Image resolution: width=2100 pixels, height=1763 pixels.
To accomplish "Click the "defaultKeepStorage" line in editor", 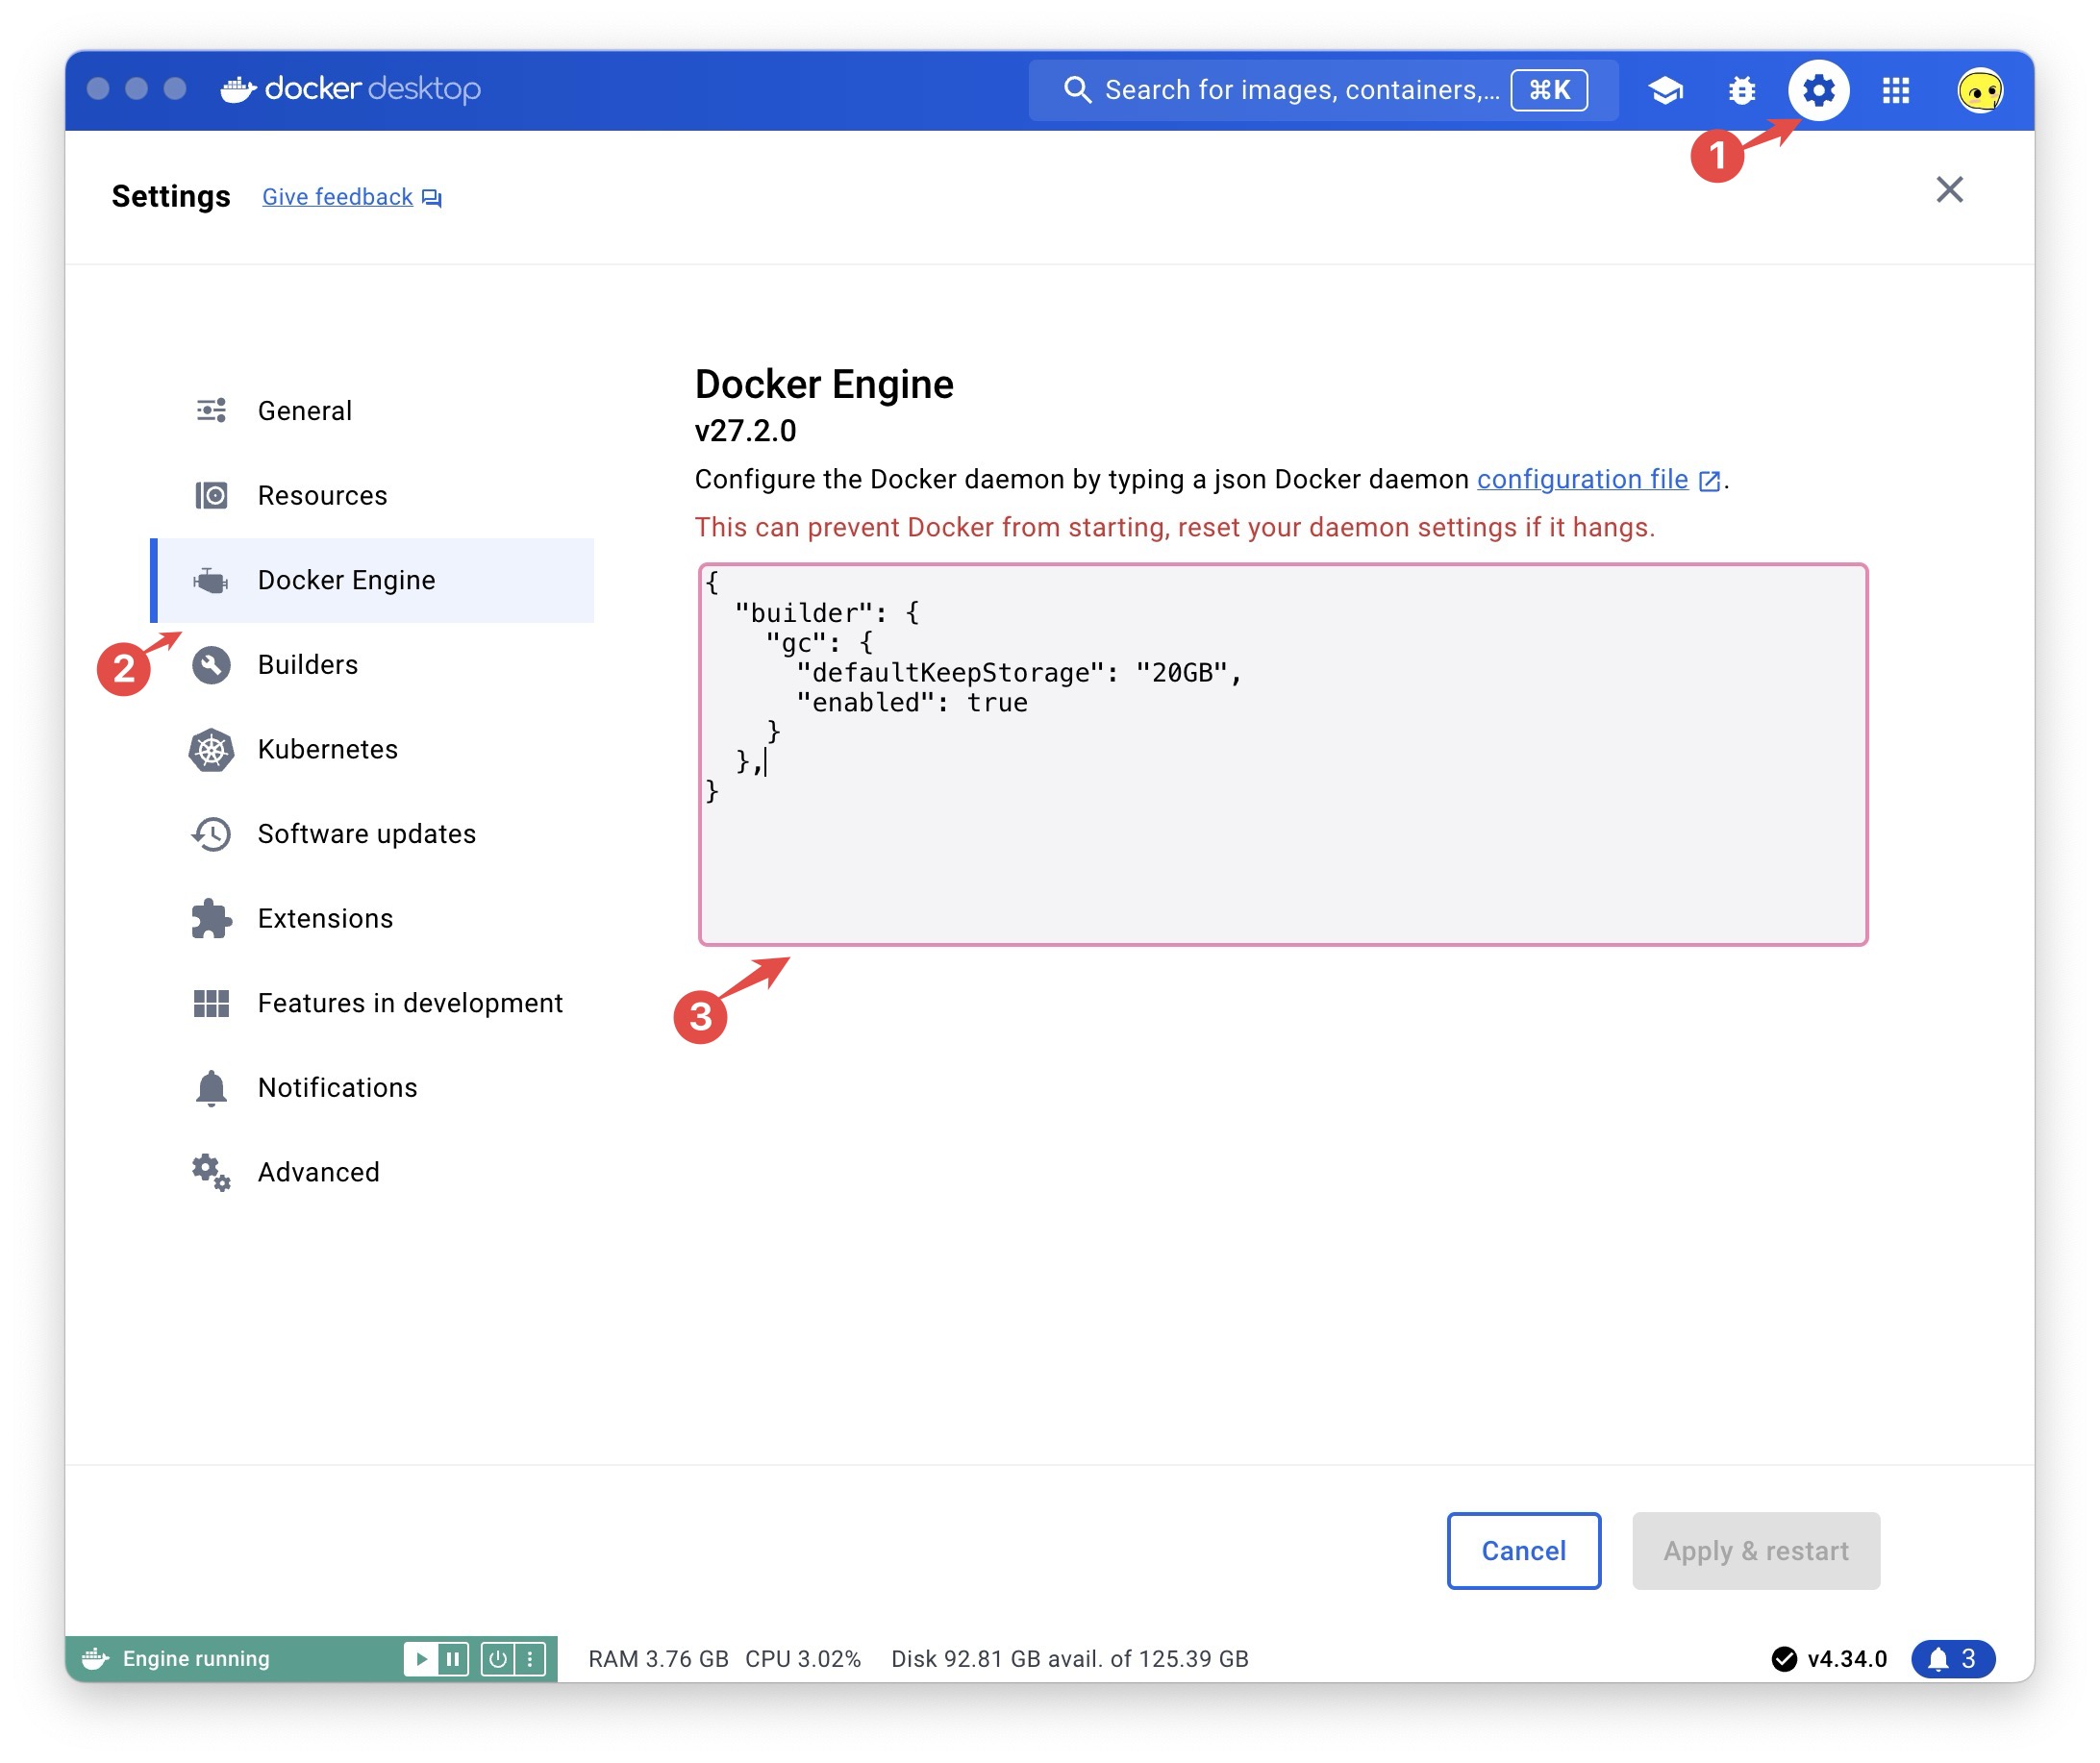I will pos(1018,673).
